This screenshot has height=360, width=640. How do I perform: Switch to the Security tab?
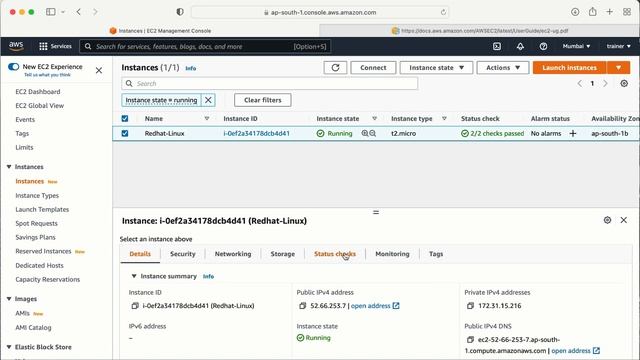tap(182, 254)
